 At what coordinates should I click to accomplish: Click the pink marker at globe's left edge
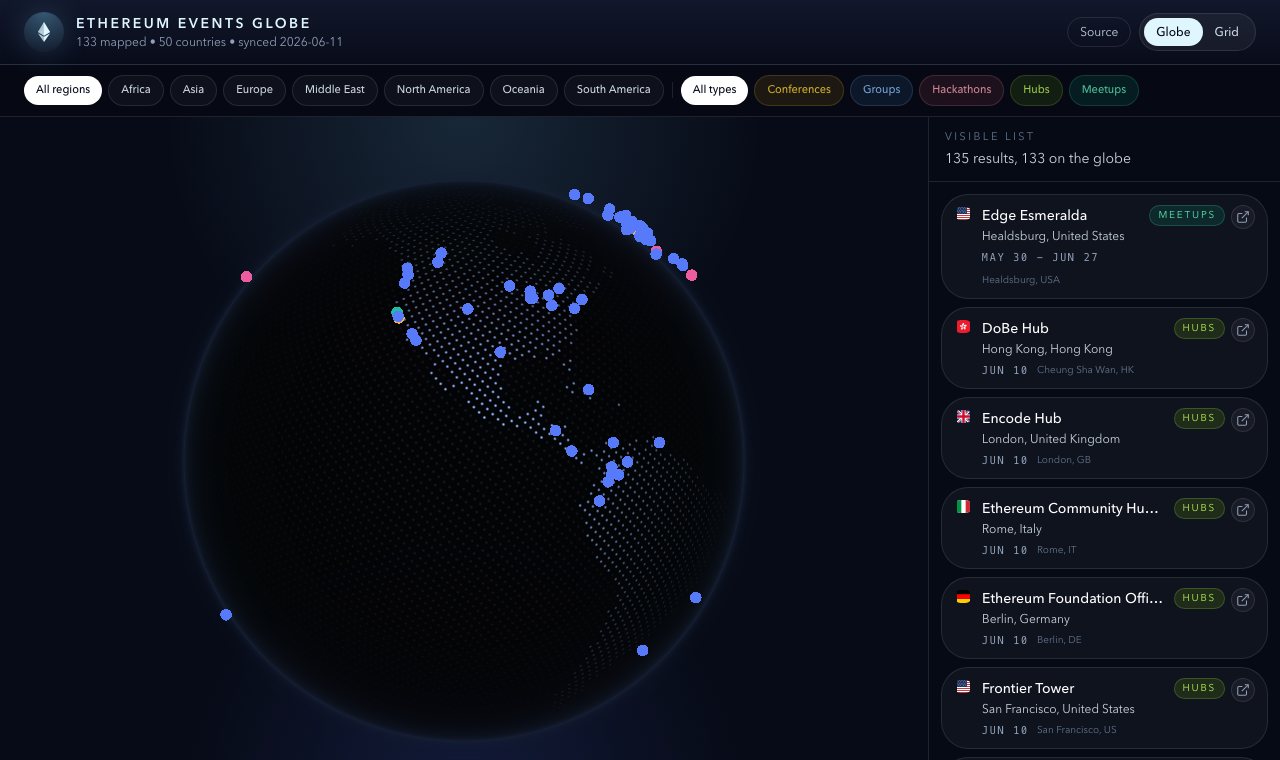click(246, 277)
